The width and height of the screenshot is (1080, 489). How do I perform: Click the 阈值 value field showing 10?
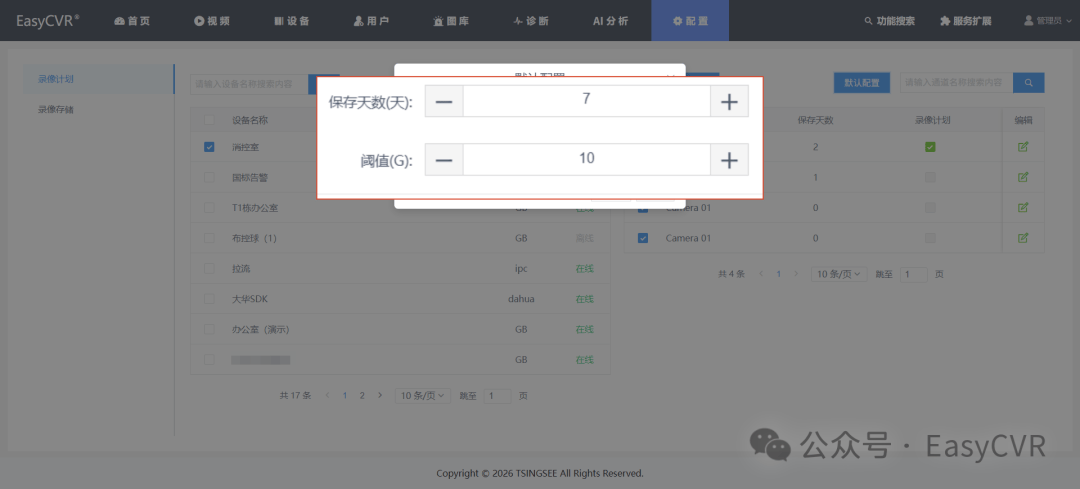pos(586,160)
